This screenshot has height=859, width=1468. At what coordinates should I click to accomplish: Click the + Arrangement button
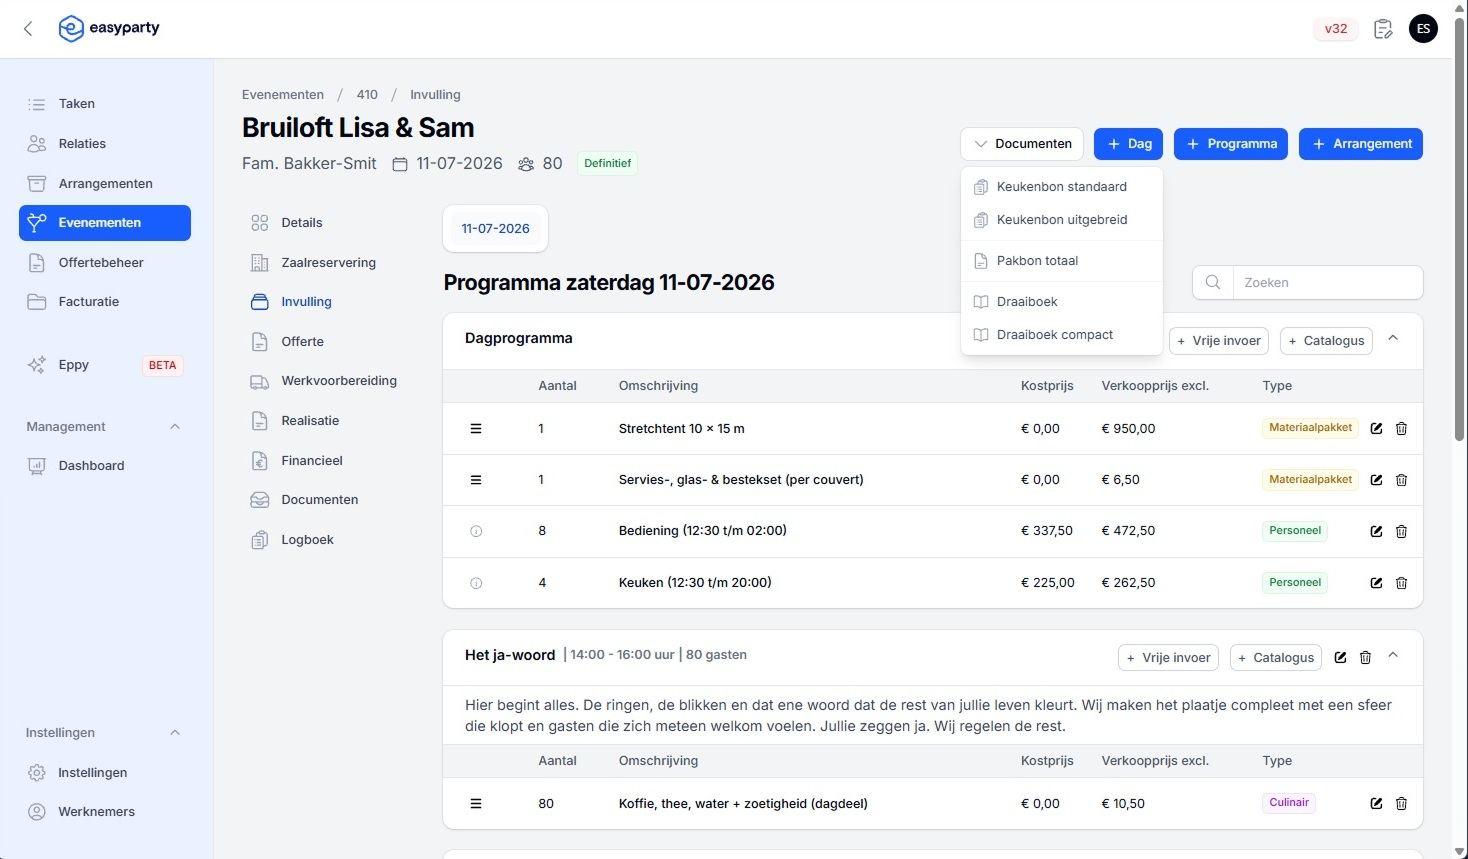point(1361,144)
